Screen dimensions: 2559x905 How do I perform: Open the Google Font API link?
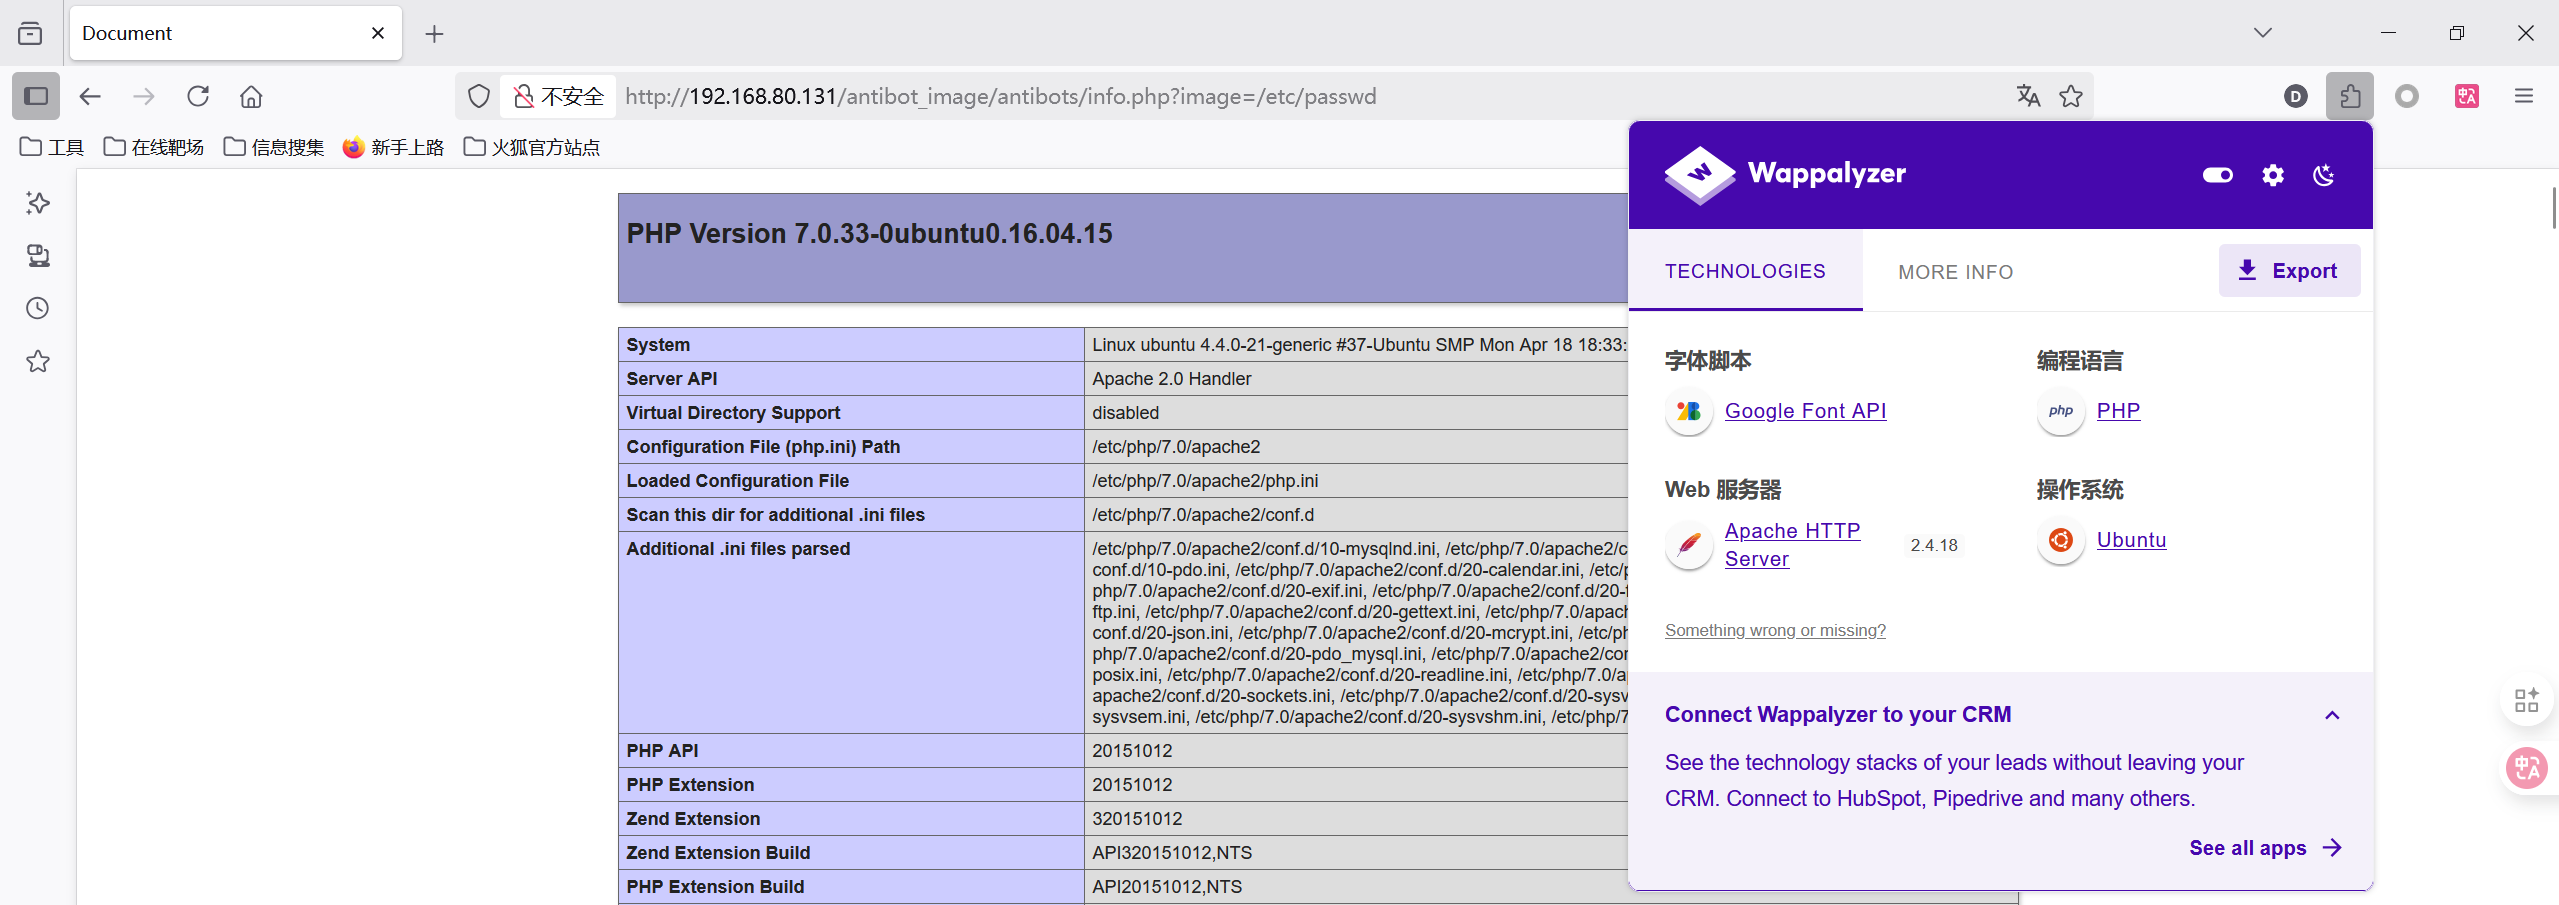pos(1805,411)
